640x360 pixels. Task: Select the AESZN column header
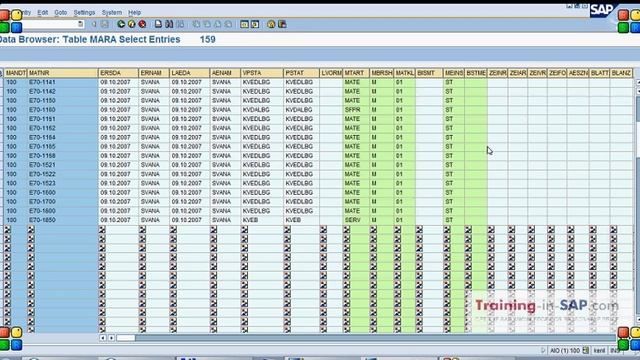pos(578,73)
